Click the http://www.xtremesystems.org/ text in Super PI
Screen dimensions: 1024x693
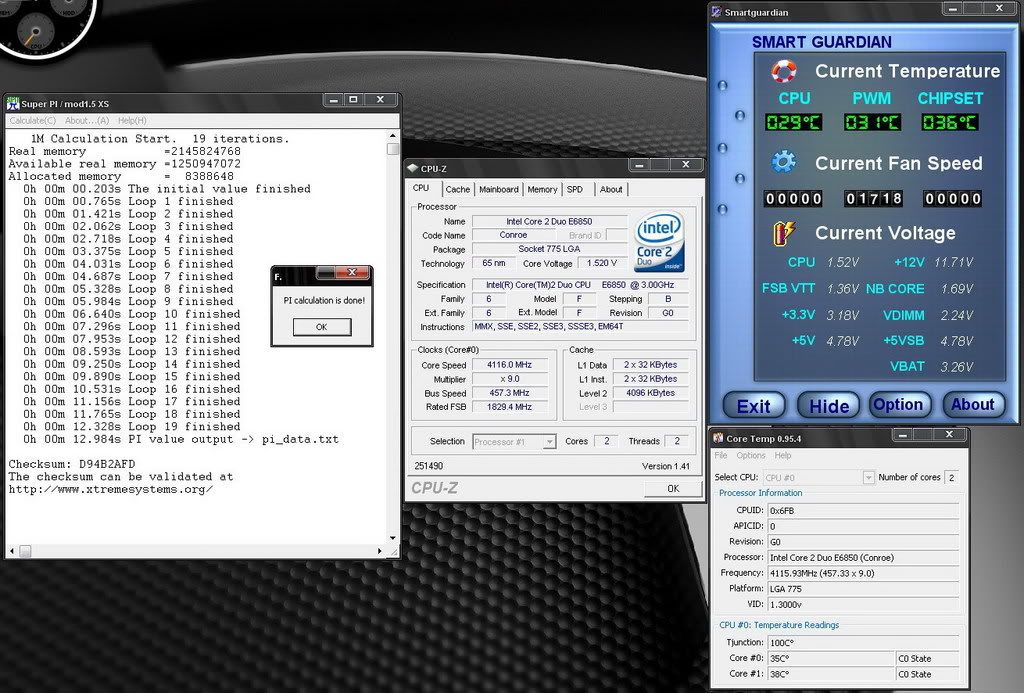tap(110, 489)
